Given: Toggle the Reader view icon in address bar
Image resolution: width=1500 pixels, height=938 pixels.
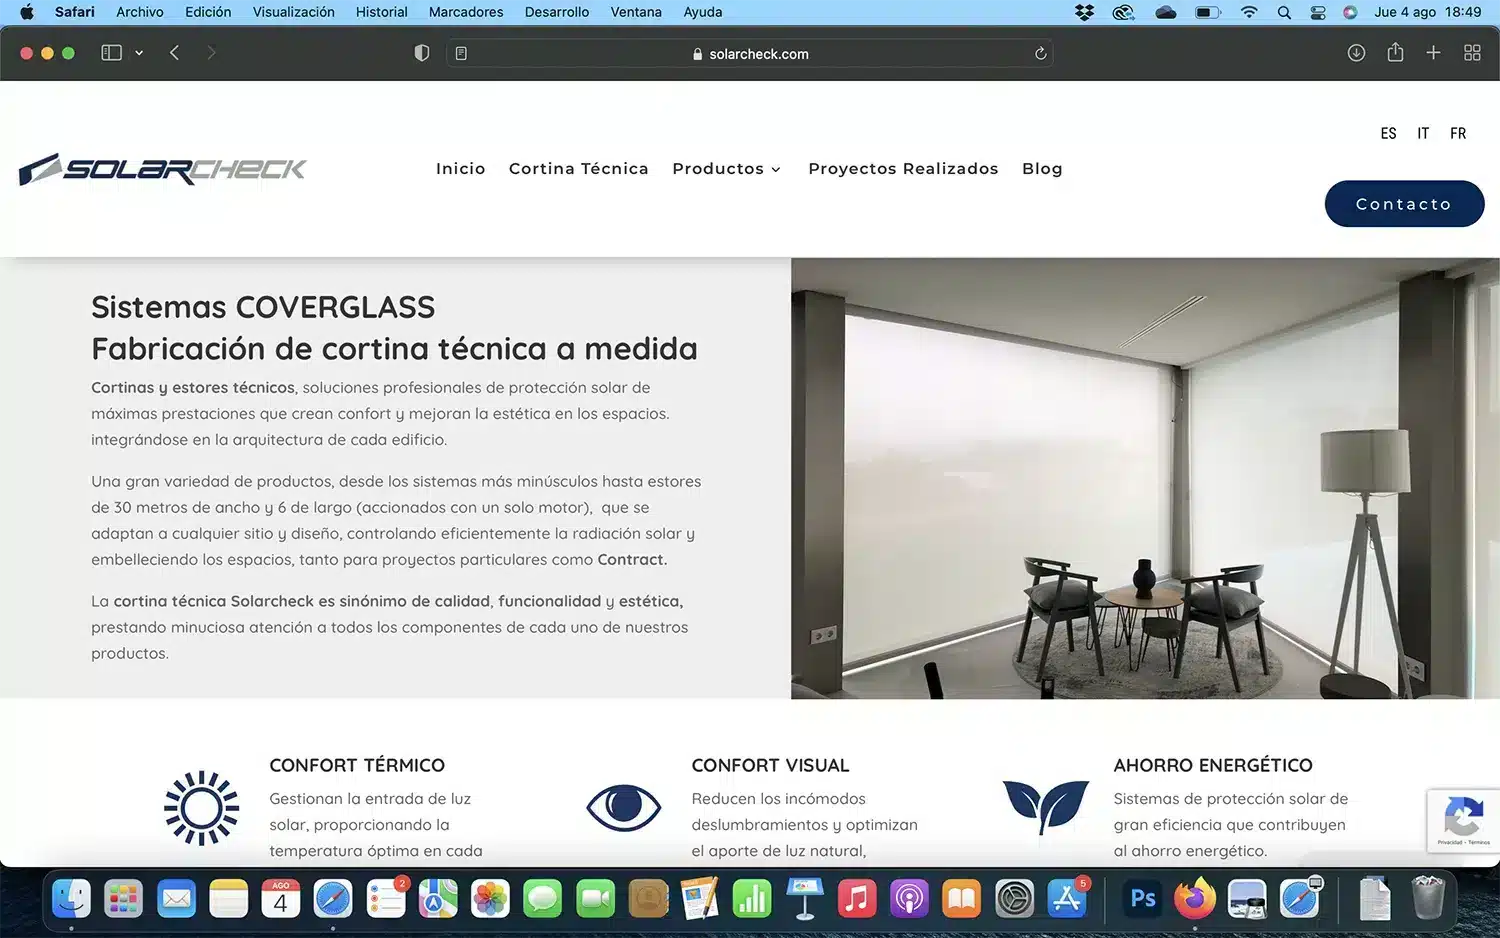Looking at the screenshot, I should [x=461, y=54].
